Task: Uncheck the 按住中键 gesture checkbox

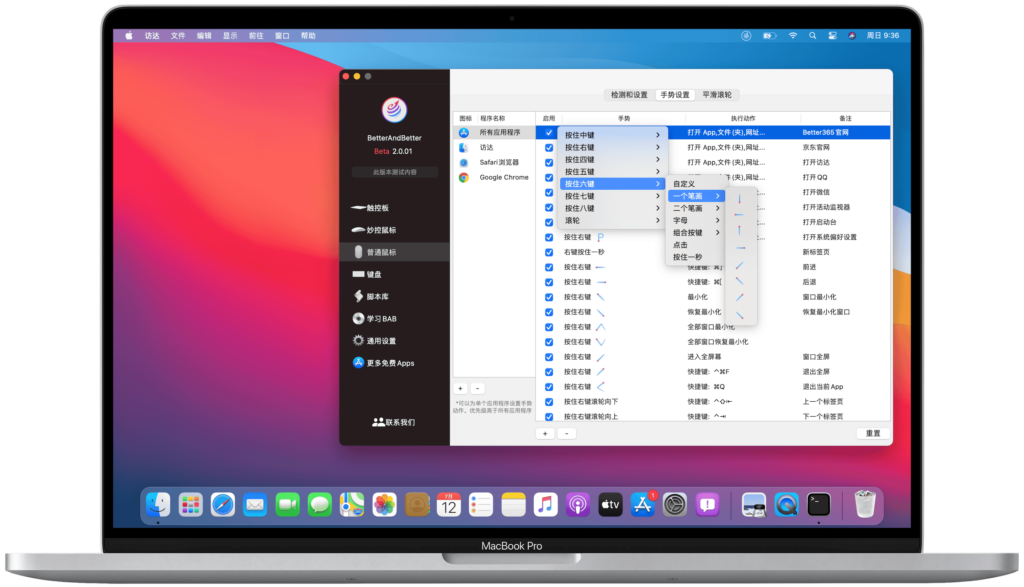Action: 549,134
